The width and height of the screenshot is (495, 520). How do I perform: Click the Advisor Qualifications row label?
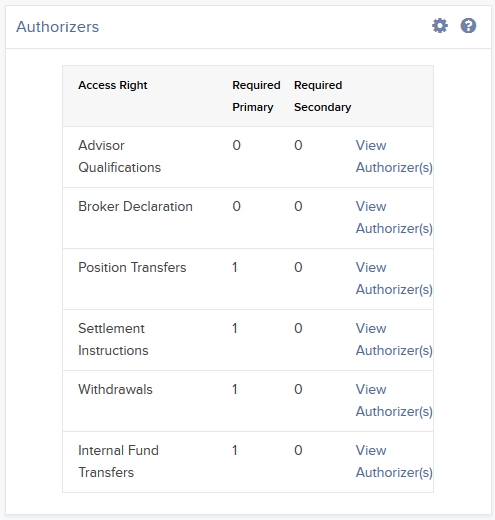coord(119,156)
